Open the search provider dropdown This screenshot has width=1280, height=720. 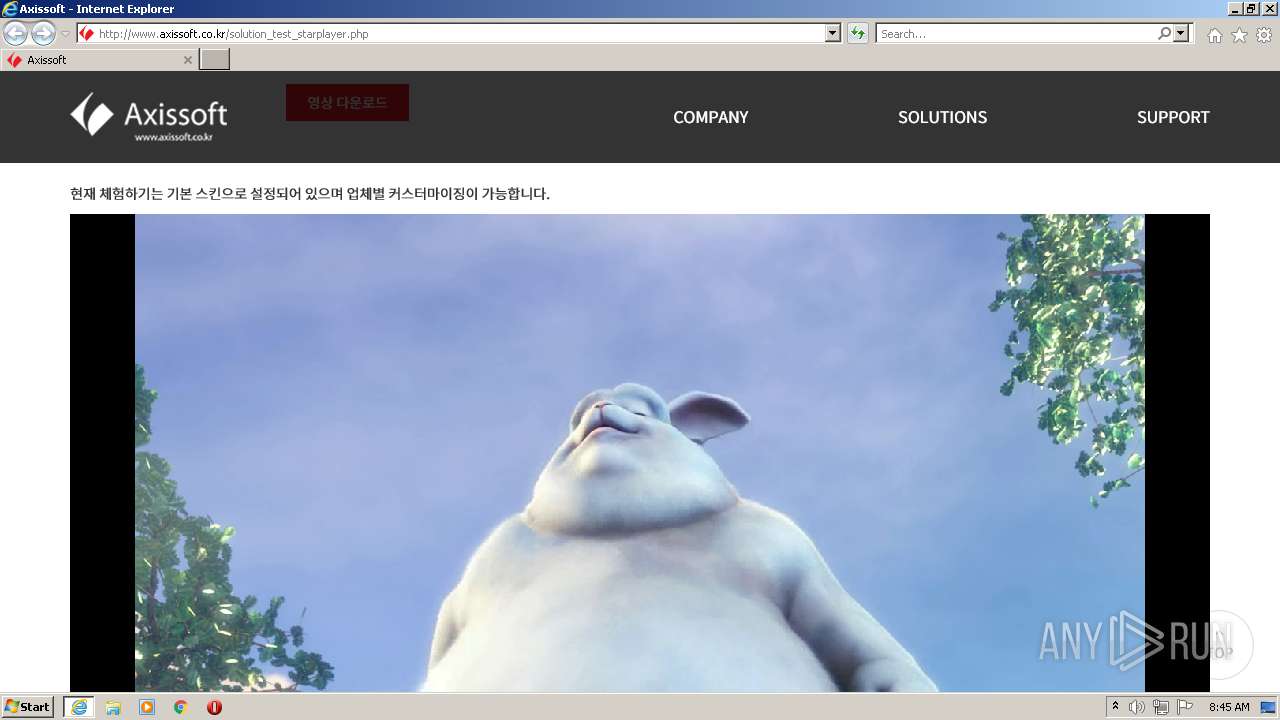click(x=1182, y=34)
